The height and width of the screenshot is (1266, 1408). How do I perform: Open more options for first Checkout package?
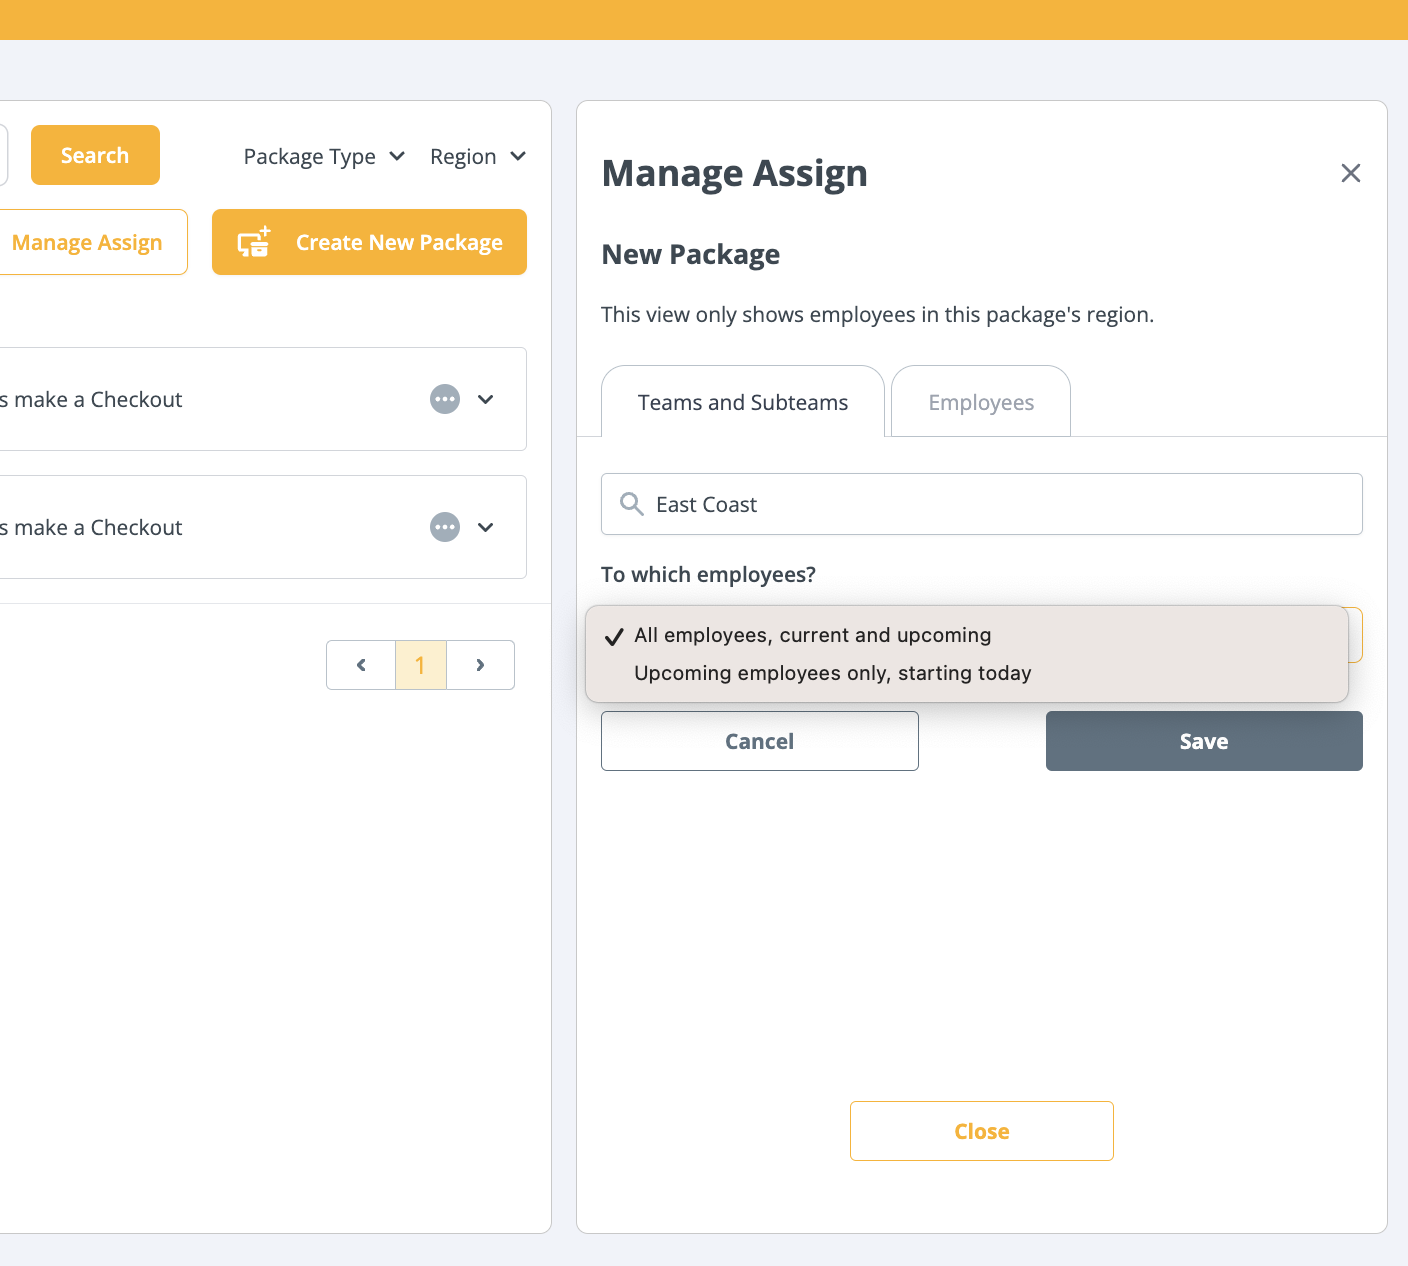click(x=445, y=399)
